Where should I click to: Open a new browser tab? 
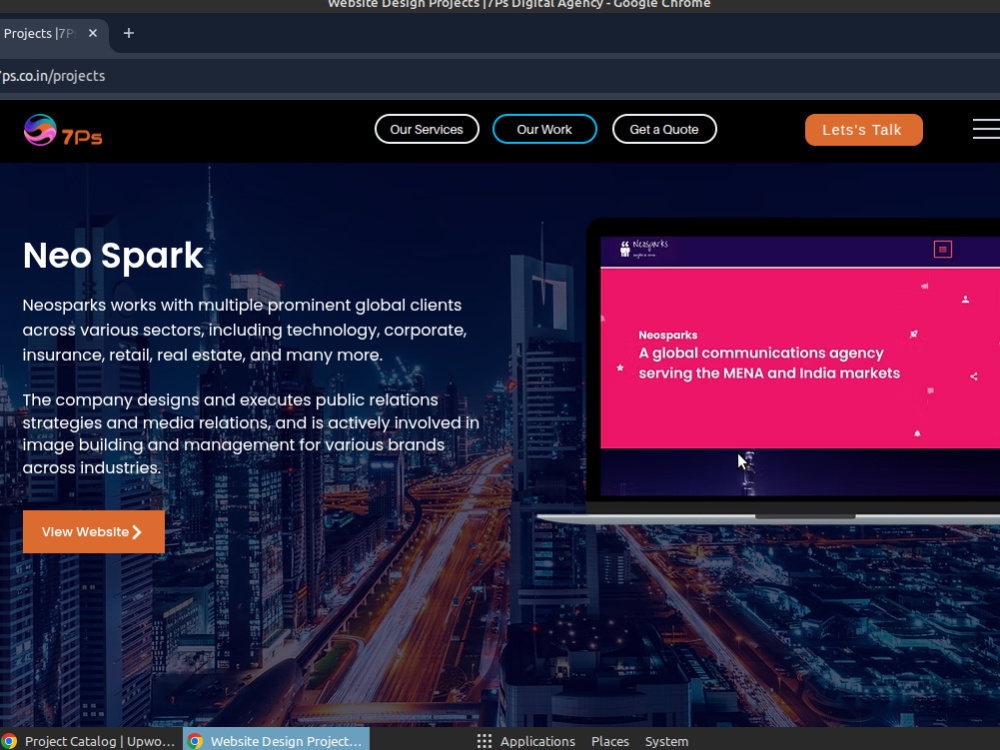(x=129, y=33)
